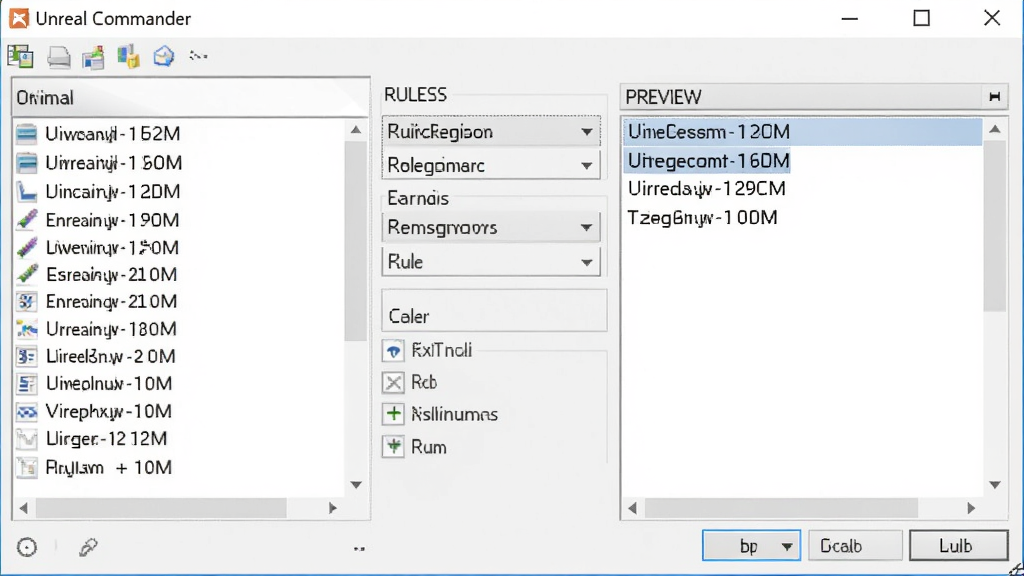The image size is (1024, 576).
Task: Click left list scroll down arrow
Action: 356,485
